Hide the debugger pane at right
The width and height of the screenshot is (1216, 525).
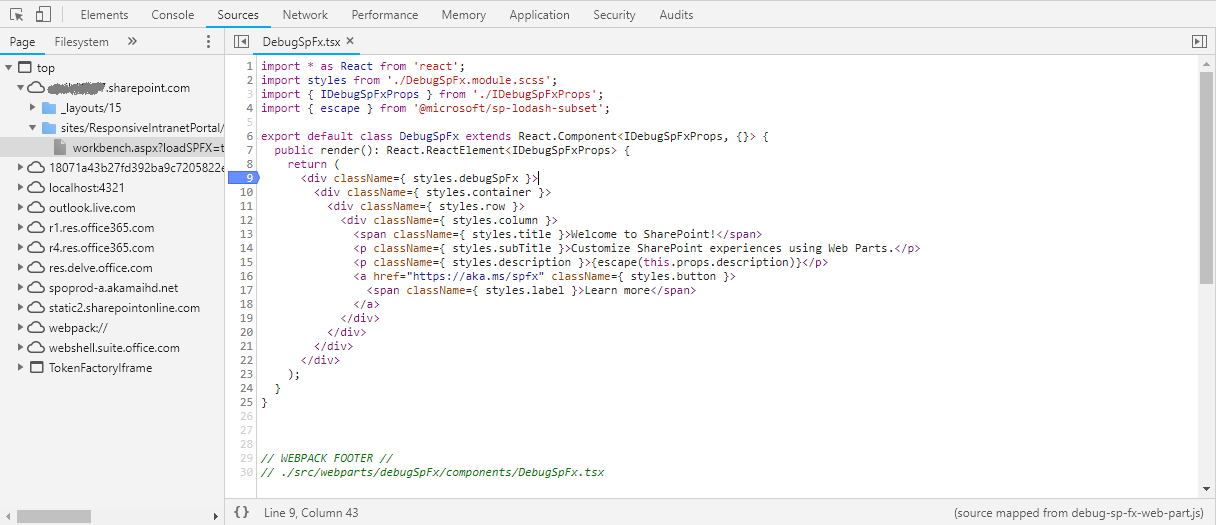coord(1199,42)
